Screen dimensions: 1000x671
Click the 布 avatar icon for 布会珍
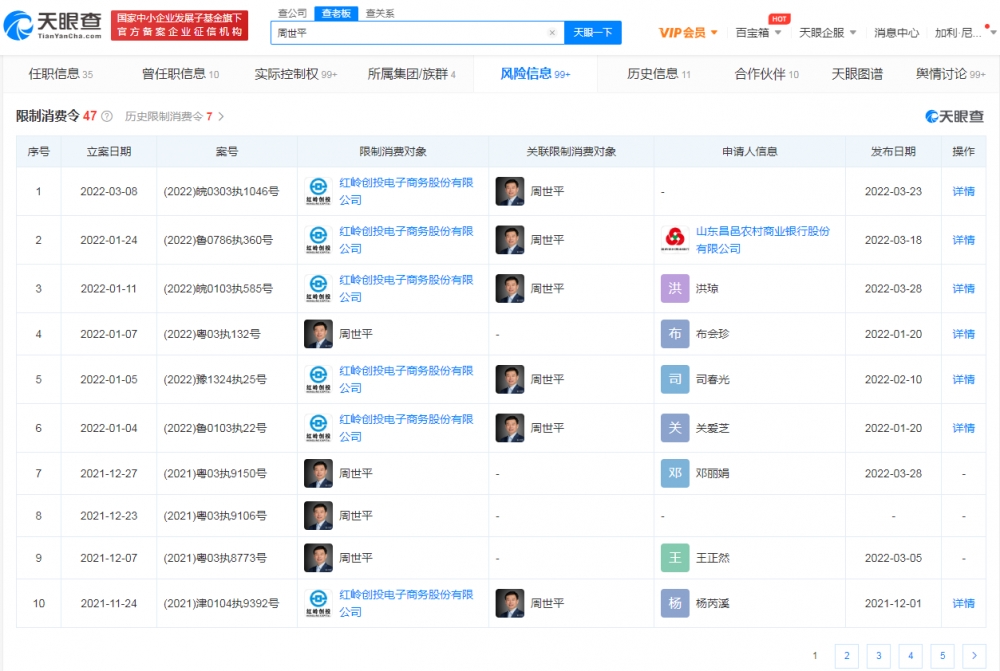tap(675, 334)
